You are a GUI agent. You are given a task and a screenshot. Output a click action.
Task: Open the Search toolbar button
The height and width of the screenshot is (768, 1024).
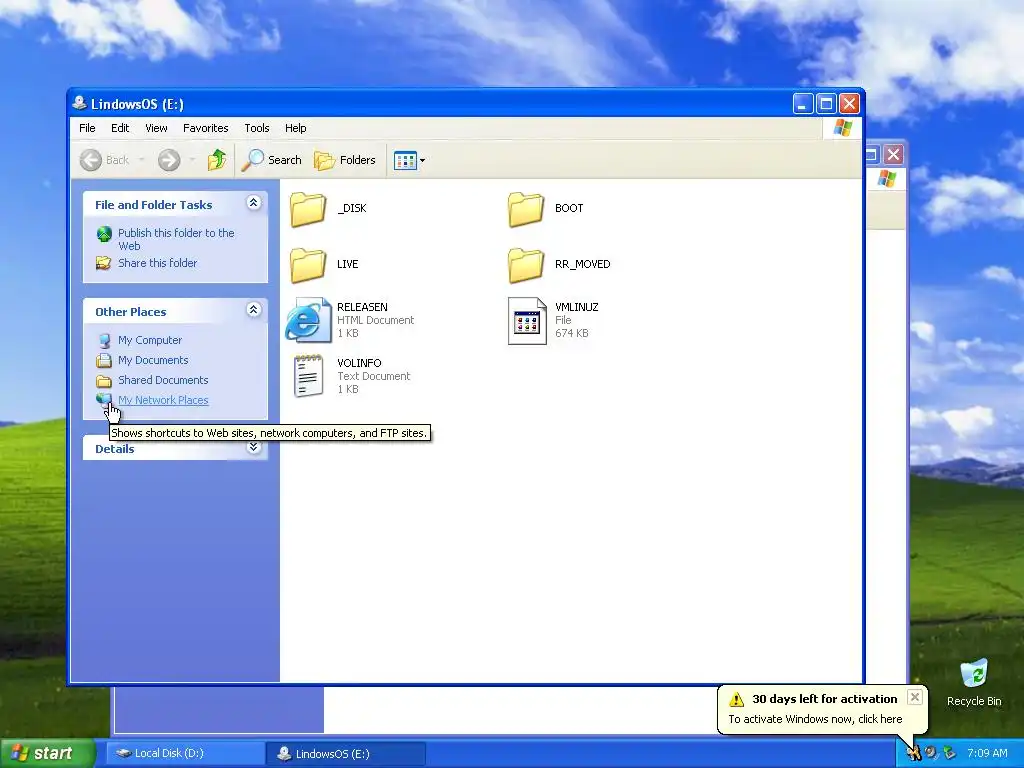[272, 160]
